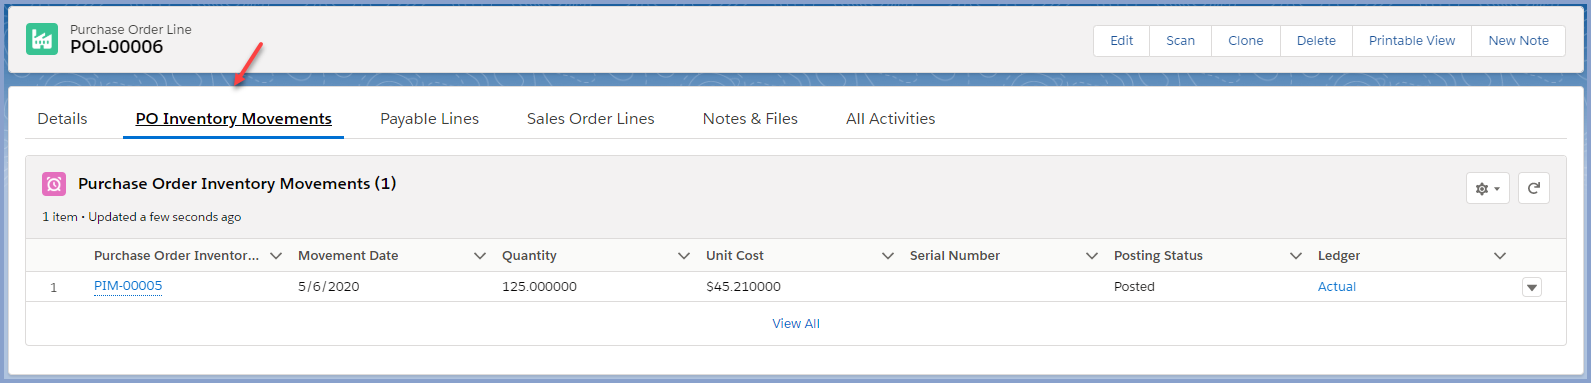The height and width of the screenshot is (383, 1591).
Task: Go to the Sales Order Lines tab
Action: tap(591, 118)
